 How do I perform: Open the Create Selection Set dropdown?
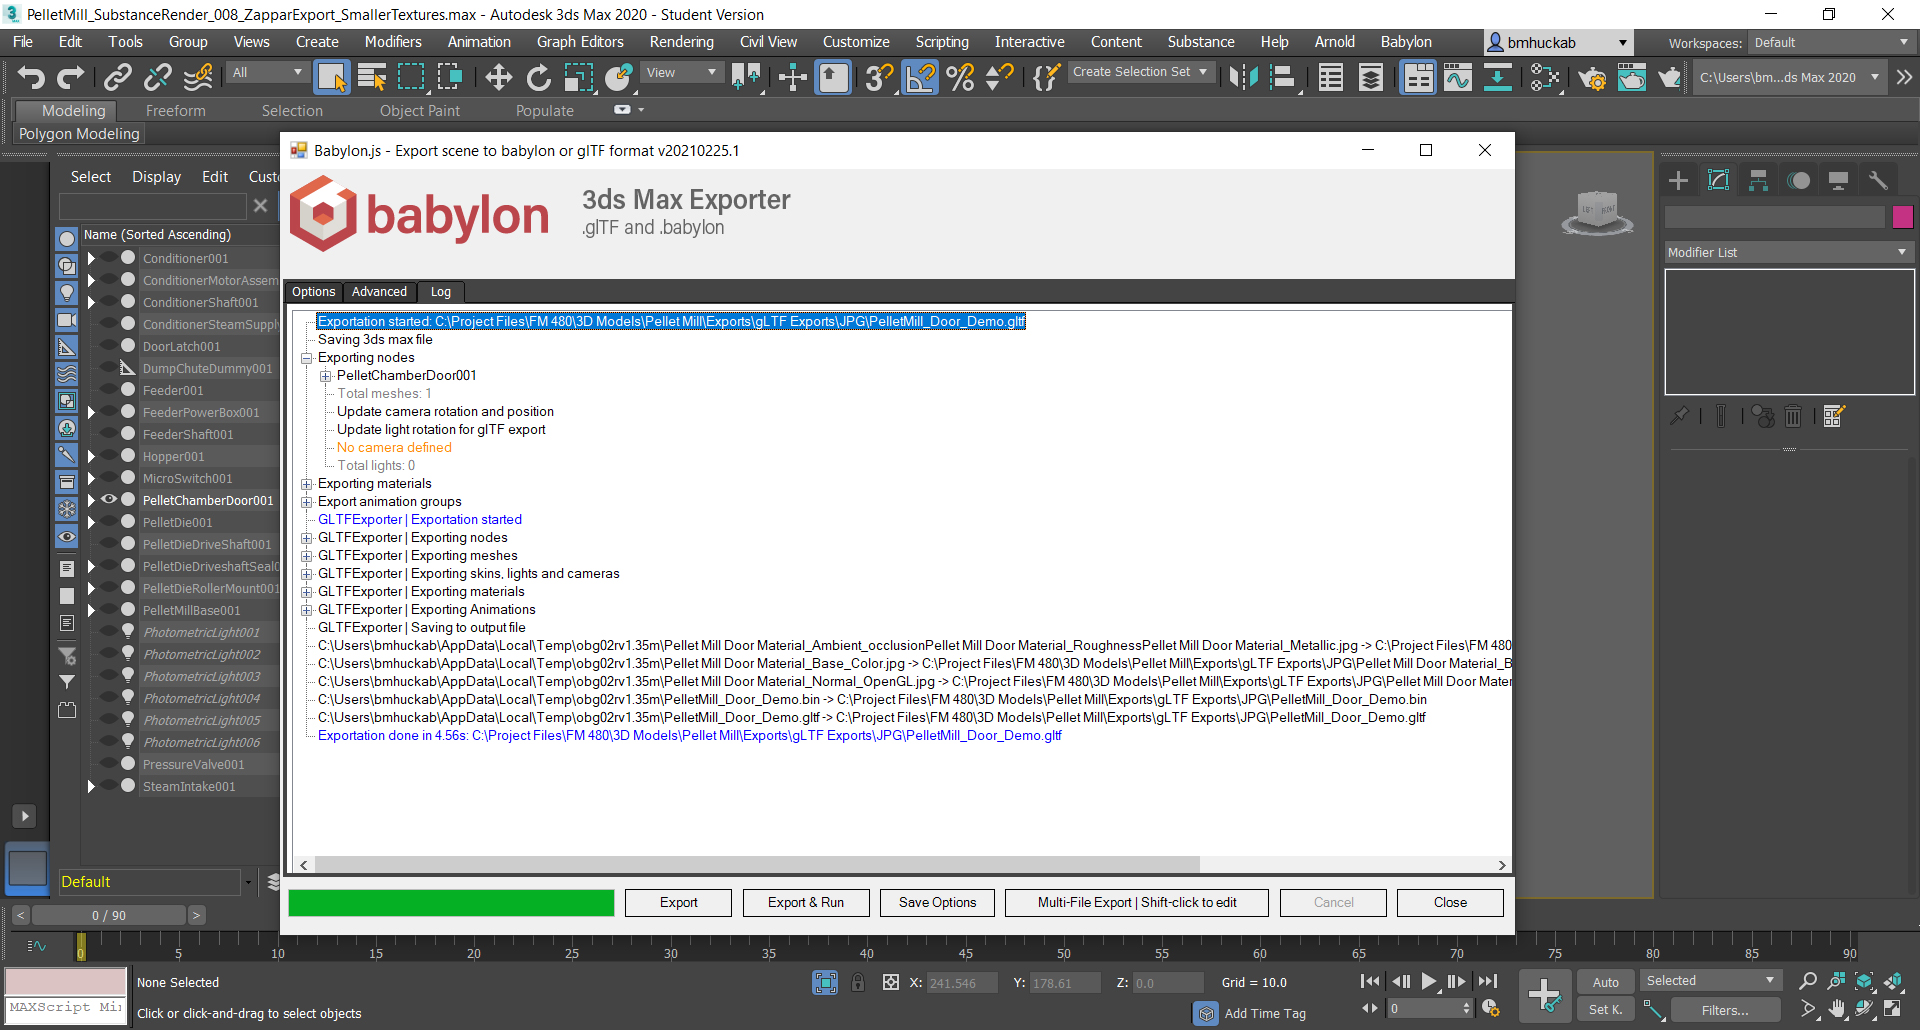click(1140, 72)
